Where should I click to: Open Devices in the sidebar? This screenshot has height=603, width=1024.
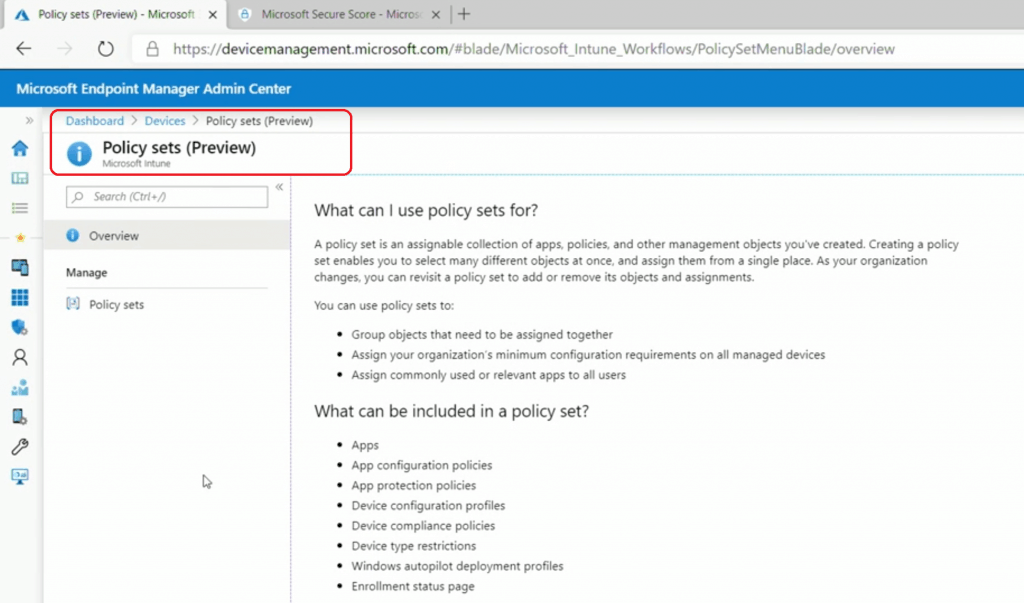[x=20, y=267]
